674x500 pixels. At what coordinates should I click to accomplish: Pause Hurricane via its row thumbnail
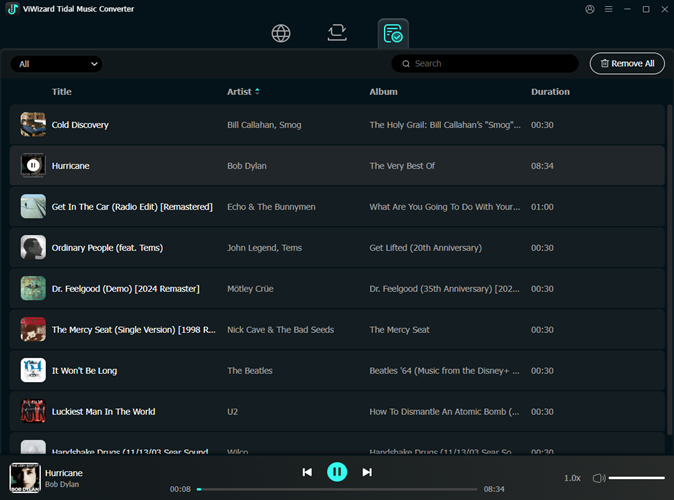[33, 165]
